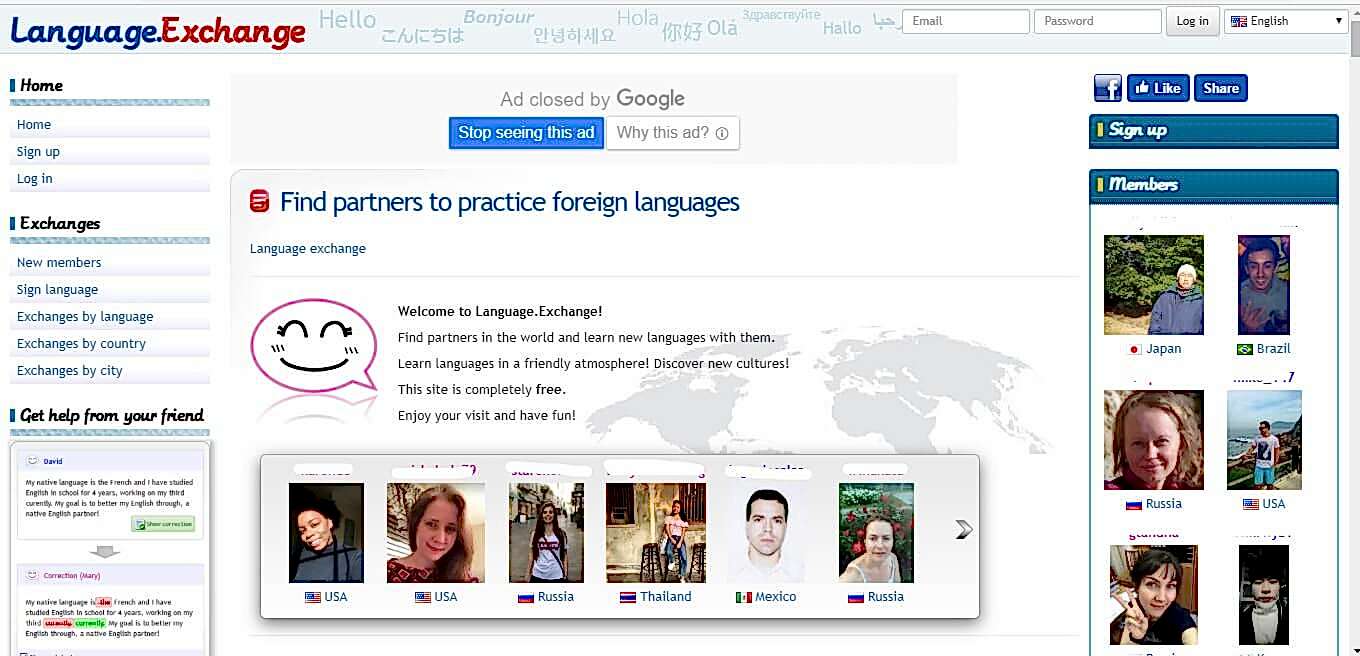
Task: Click Japan country label in Members
Action: click(x=1164, y=350)
